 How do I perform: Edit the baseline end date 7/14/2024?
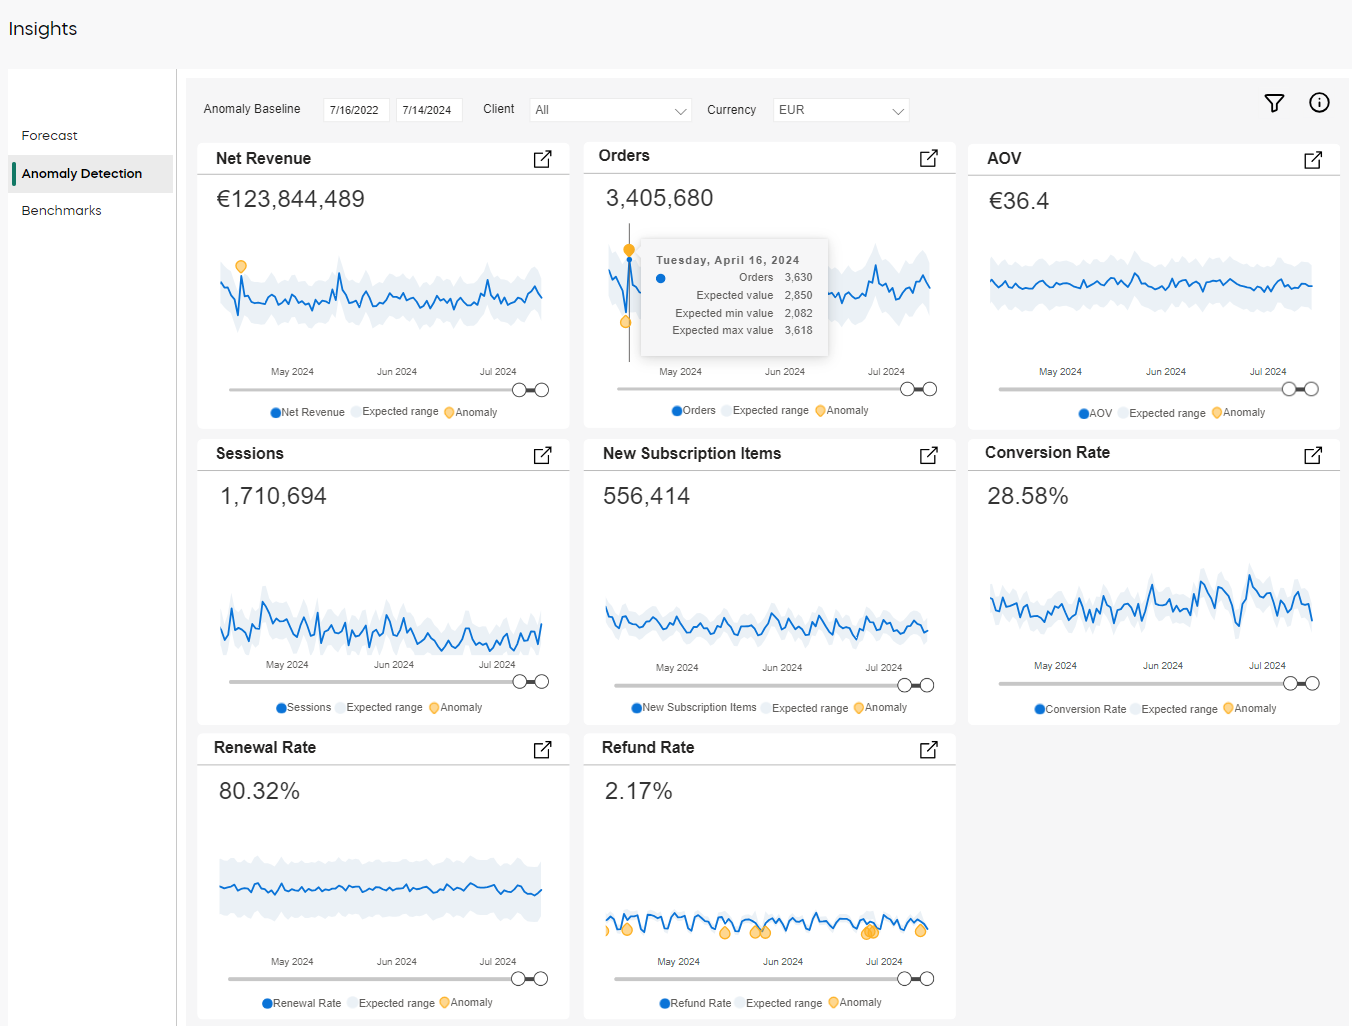pyautogui.click(x=428, y=110)
